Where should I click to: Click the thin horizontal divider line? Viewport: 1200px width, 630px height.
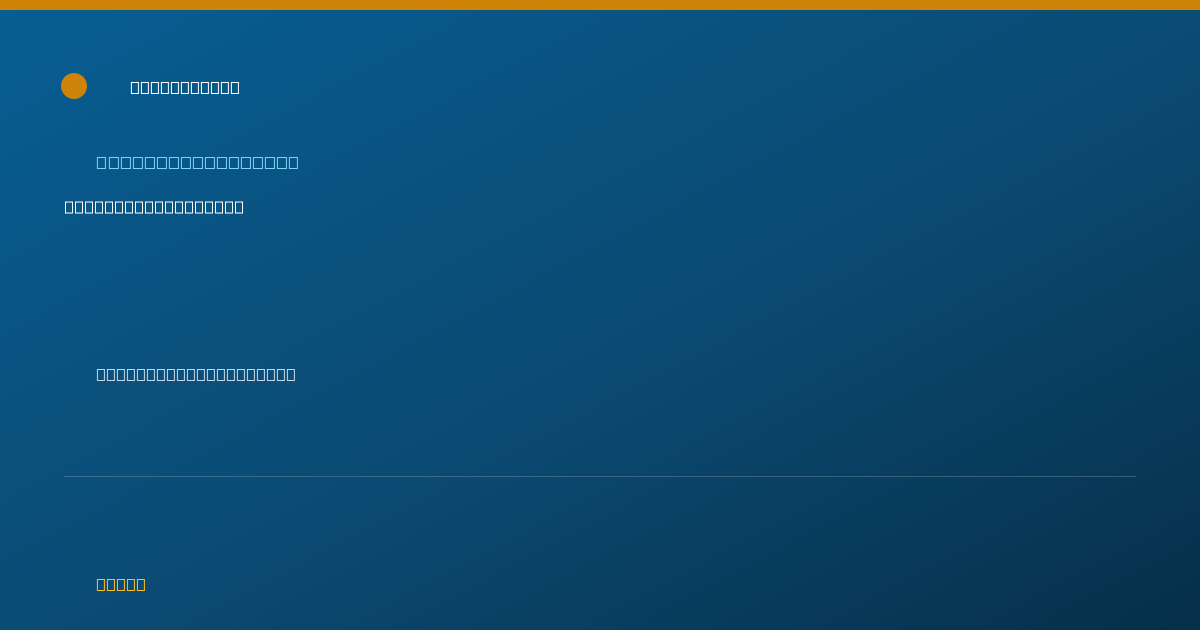pyautogui.click(x=600, y=476)
